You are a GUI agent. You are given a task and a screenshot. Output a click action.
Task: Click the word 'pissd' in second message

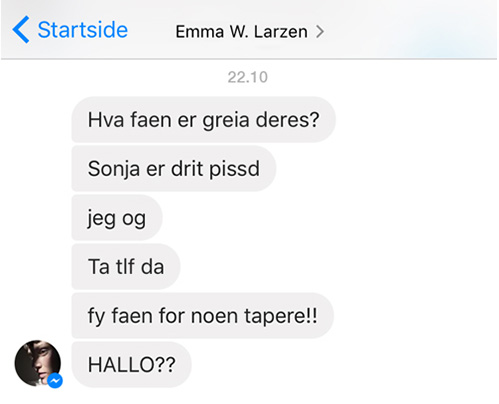click(234, 170)
